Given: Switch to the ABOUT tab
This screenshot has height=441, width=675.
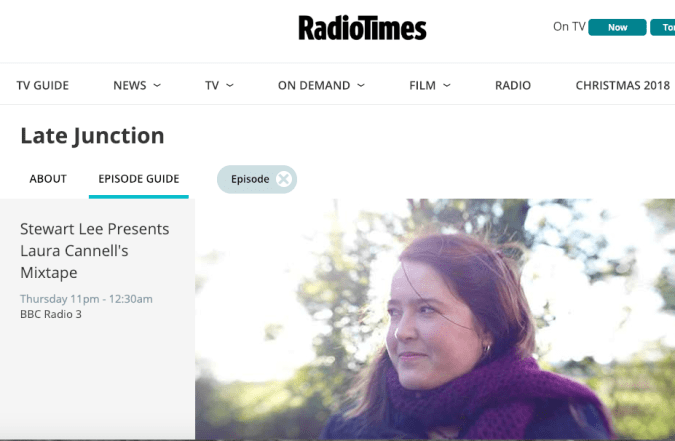Looking at the screenshot, I should pyautogui.click(x=48, y=179).
